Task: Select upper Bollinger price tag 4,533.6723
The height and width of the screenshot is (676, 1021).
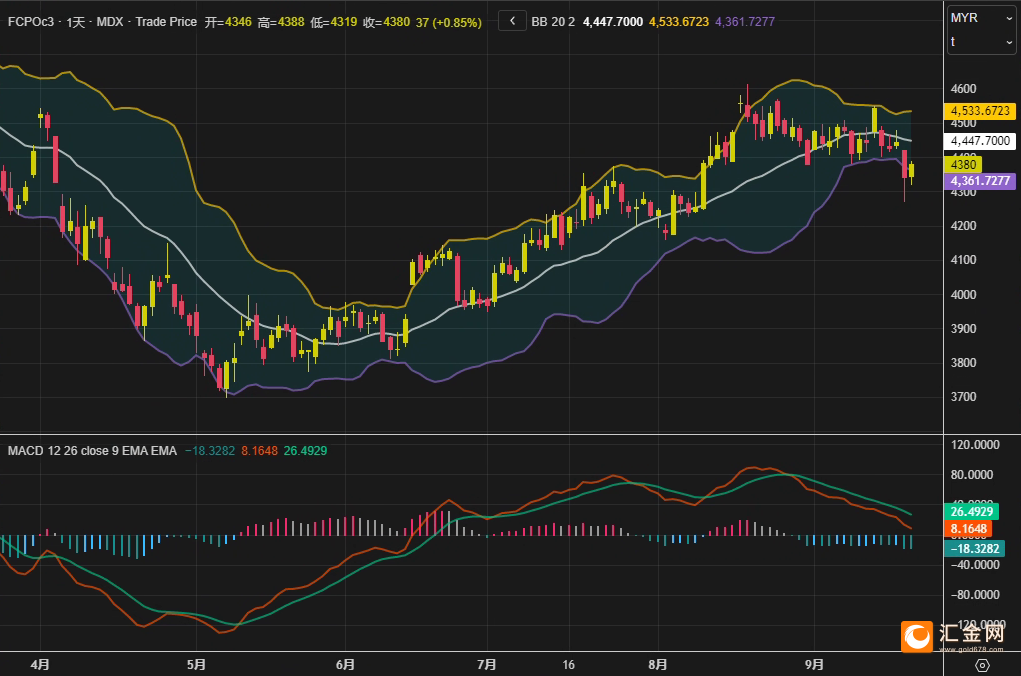Action: [x=979, y=111]
